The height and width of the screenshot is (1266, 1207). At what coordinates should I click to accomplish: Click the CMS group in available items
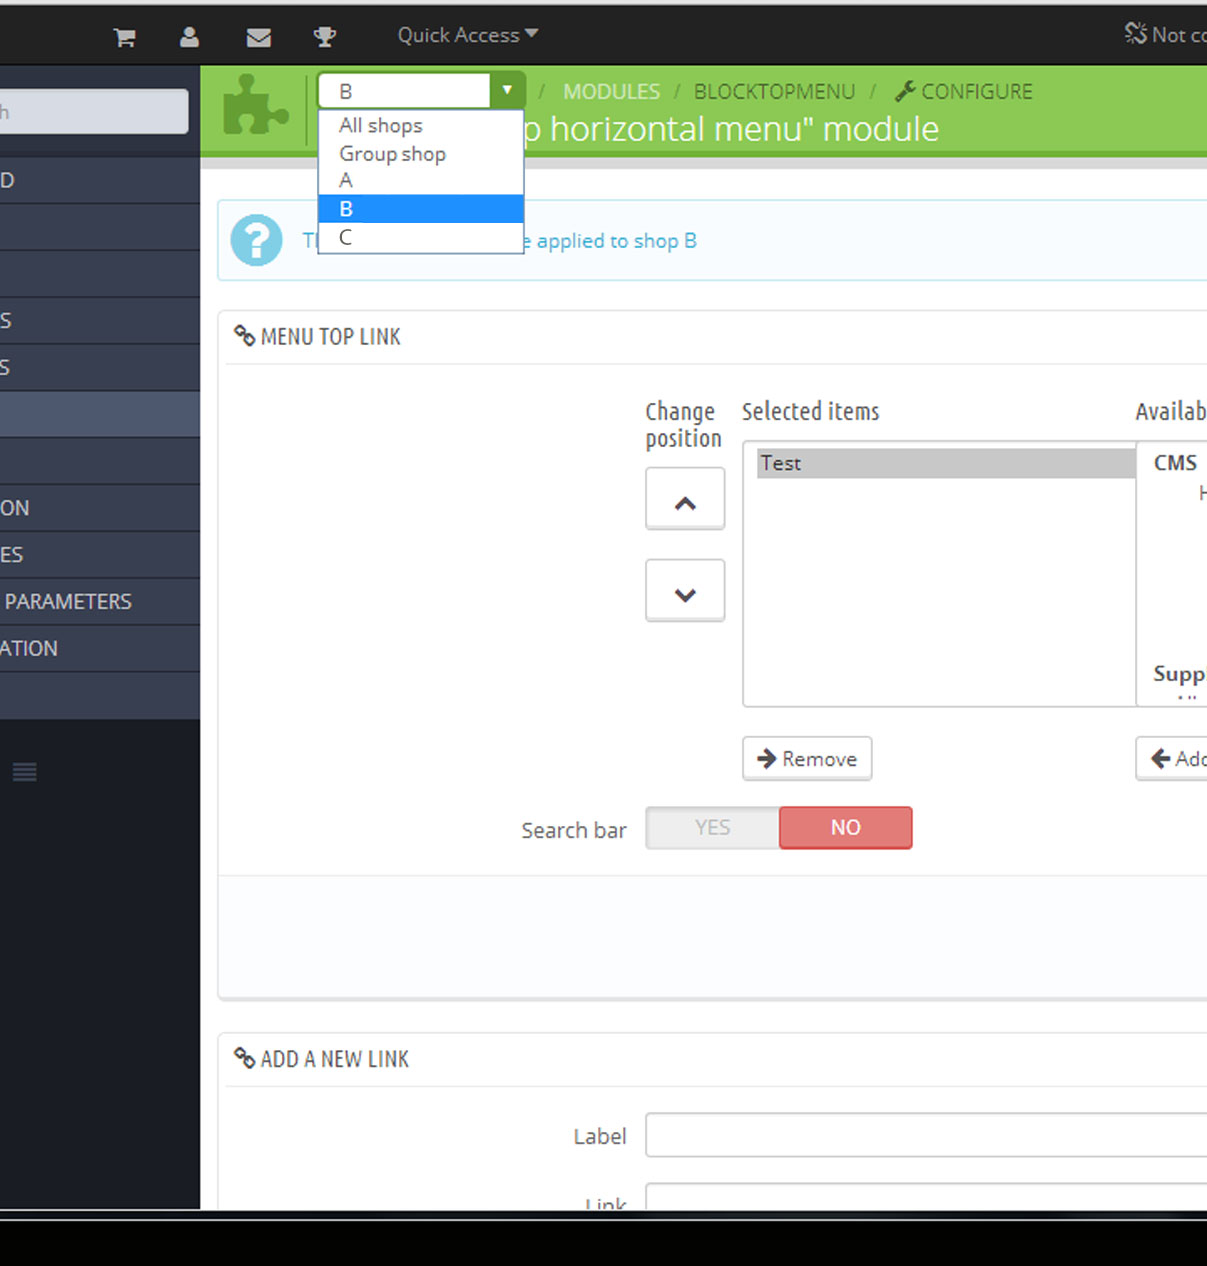(x=1175, y=463)
